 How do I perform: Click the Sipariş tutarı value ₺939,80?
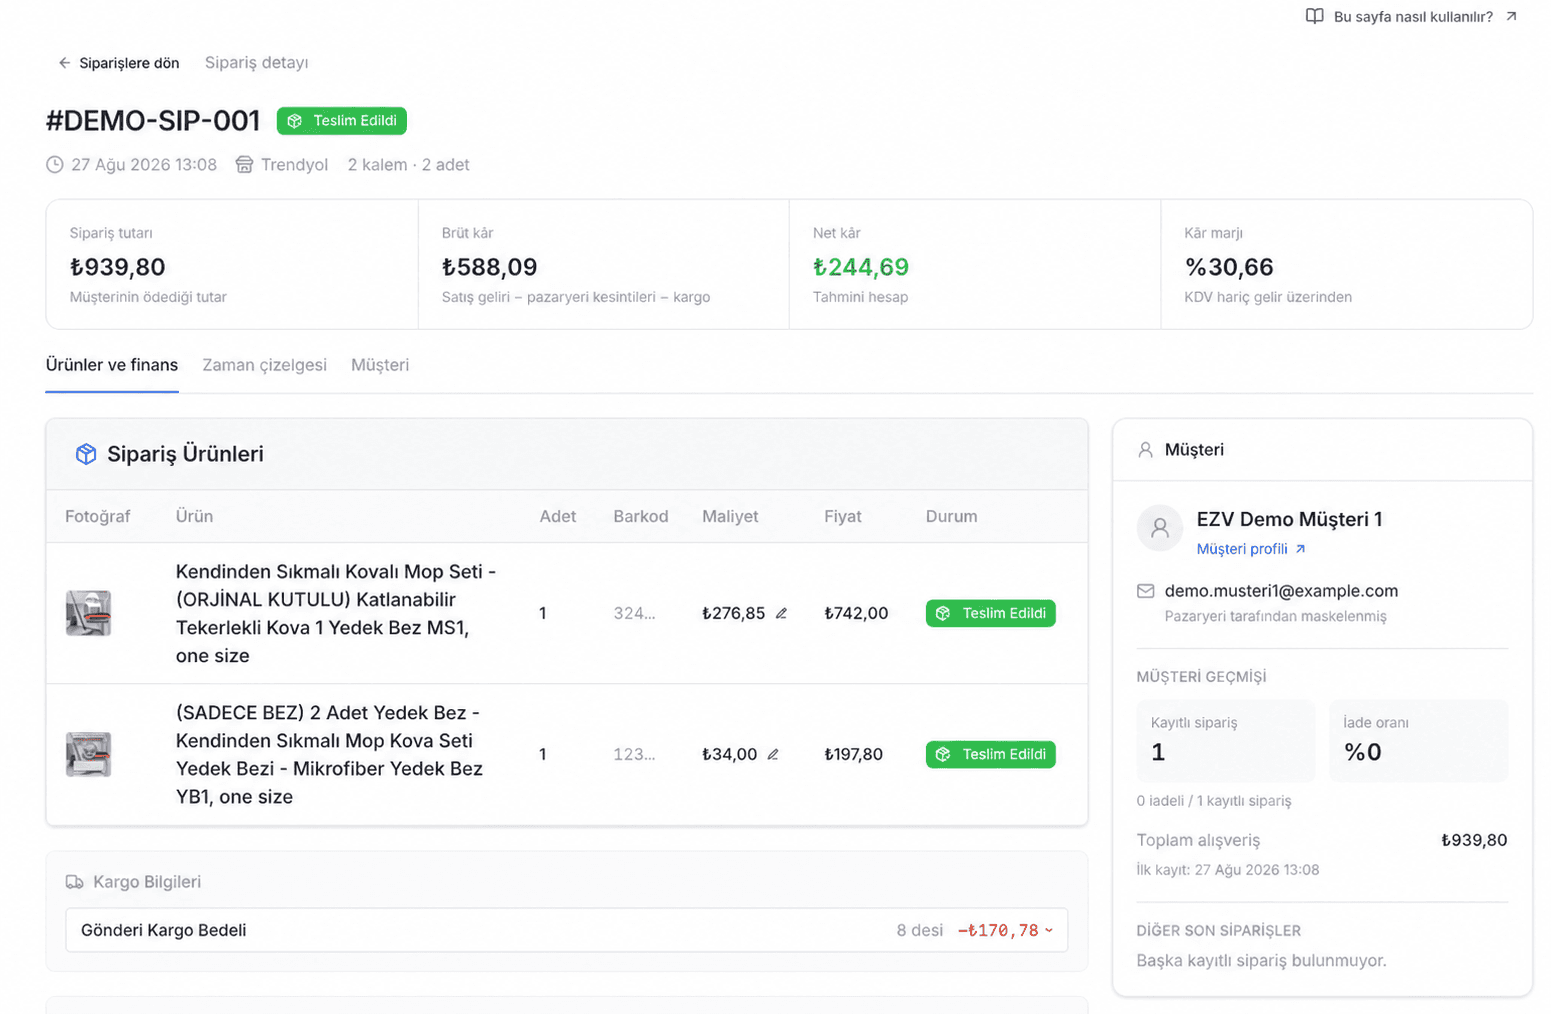[118, 267]
